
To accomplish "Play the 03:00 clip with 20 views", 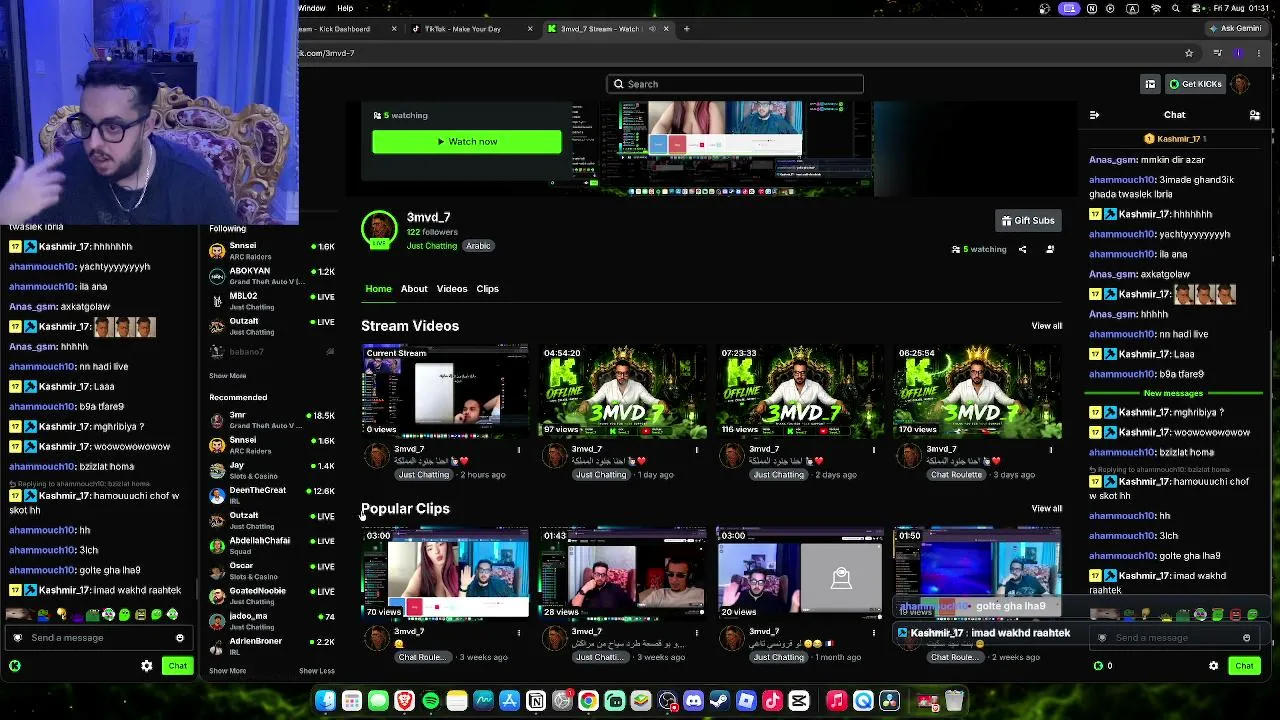I will 800,574.
